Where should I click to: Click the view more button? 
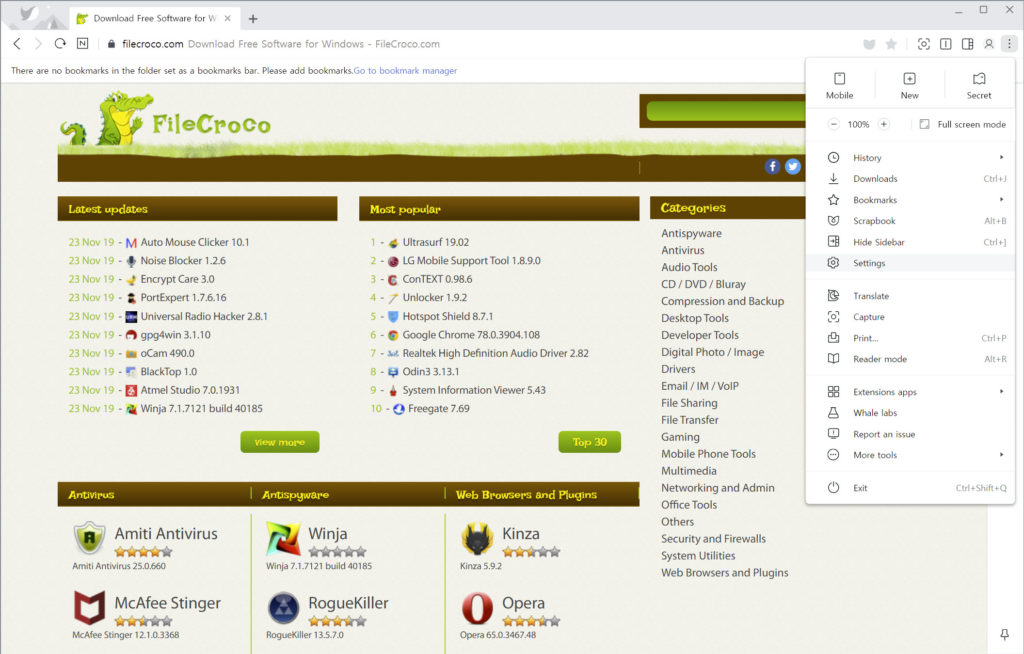280,442
